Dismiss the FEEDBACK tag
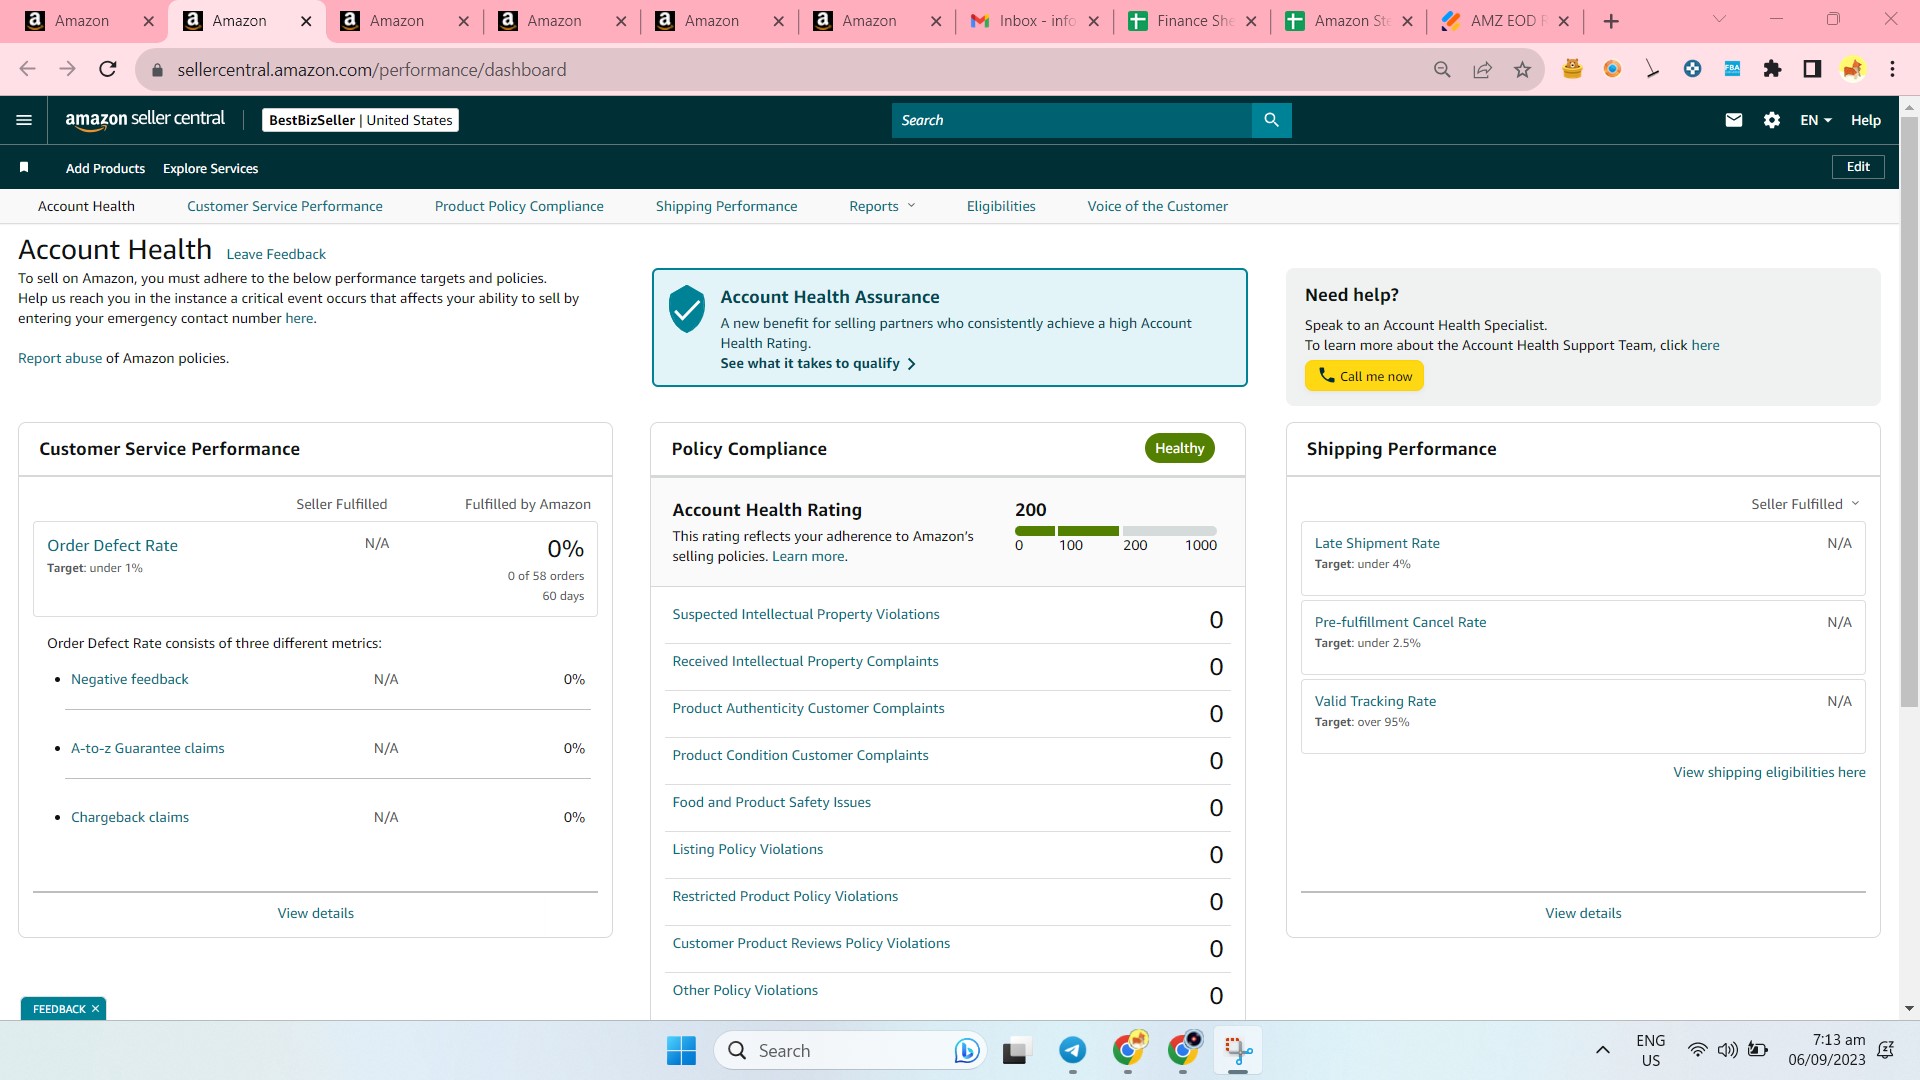 coord(96,1009)
